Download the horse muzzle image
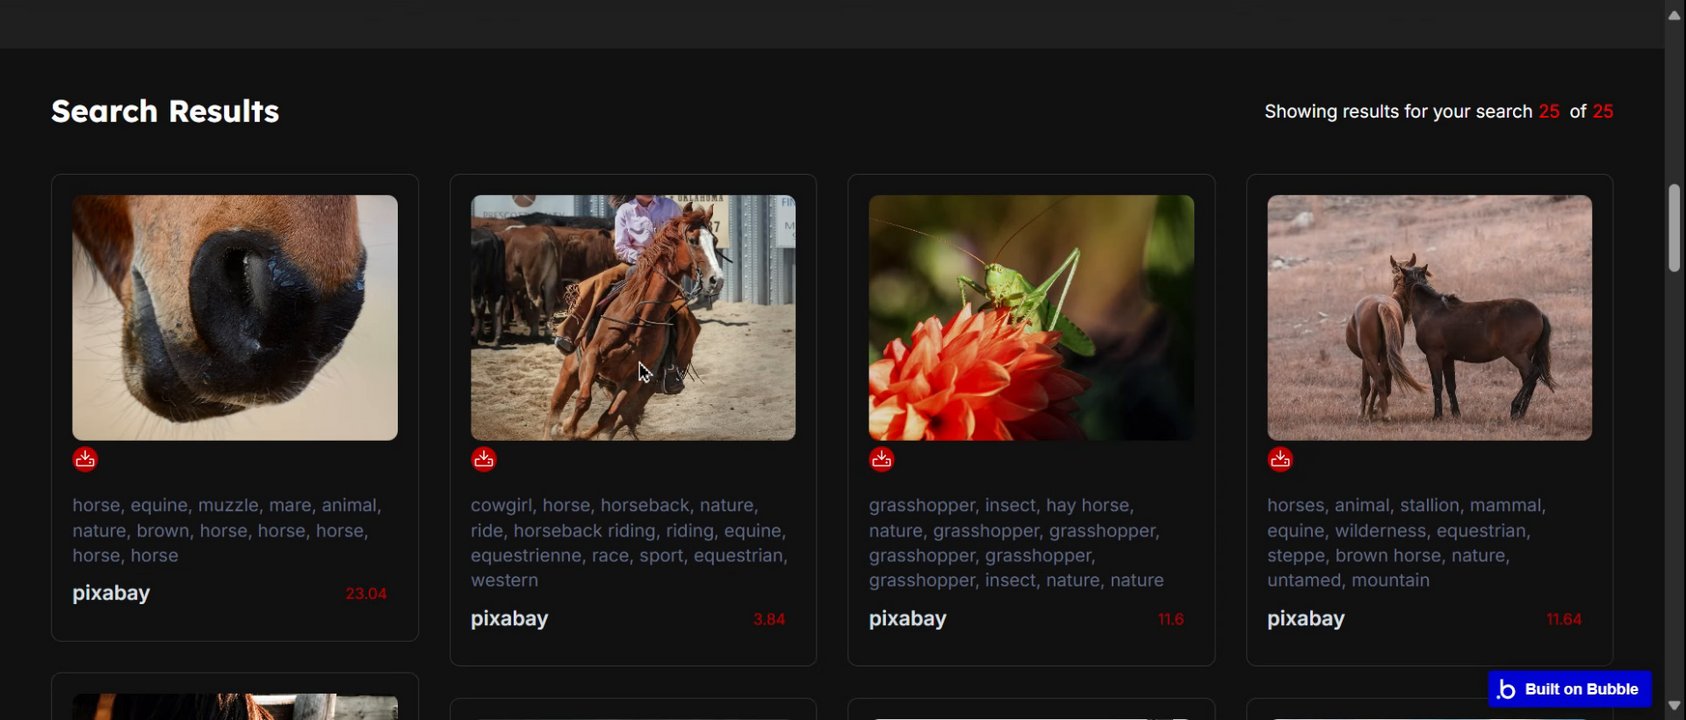 (85, 459)
